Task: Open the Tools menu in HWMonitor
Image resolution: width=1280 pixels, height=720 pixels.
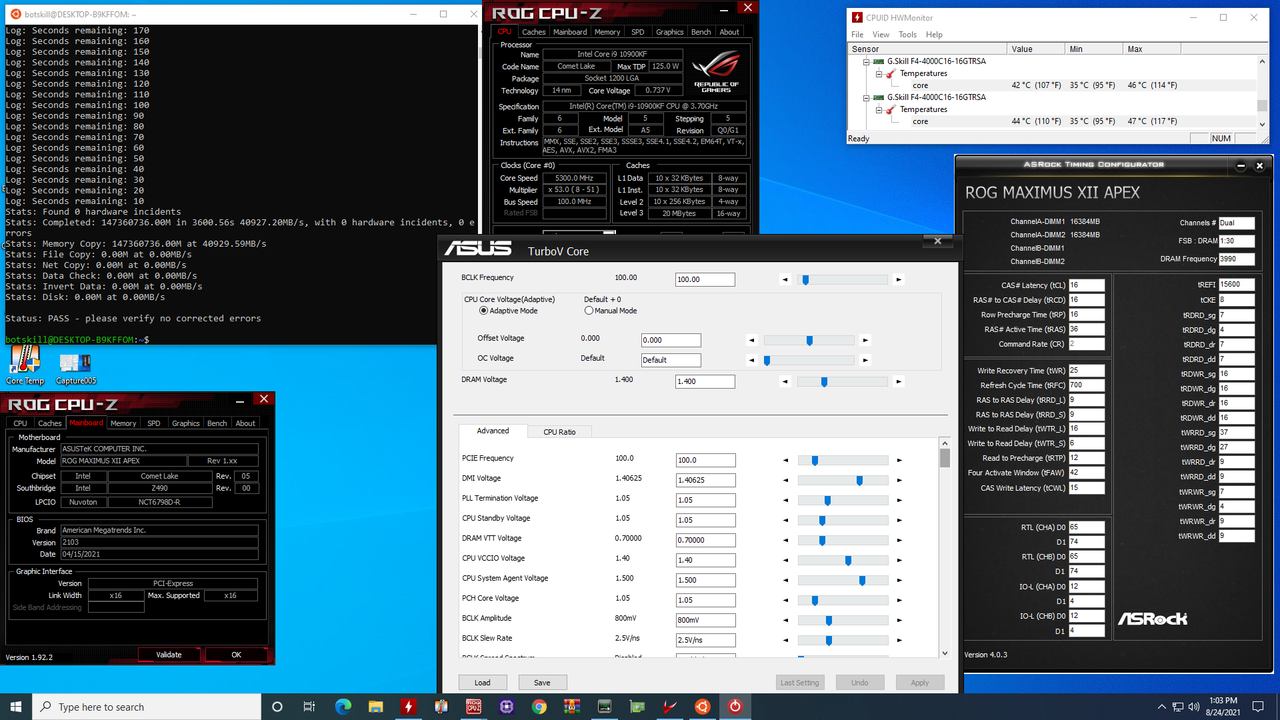Action: click(x=907, y=34)
